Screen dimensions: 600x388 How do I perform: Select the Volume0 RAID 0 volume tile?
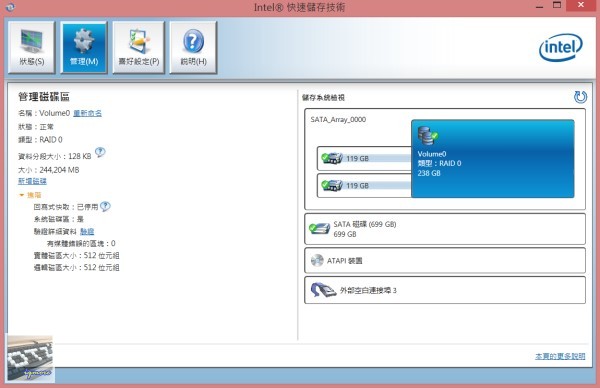click(492, 159)
